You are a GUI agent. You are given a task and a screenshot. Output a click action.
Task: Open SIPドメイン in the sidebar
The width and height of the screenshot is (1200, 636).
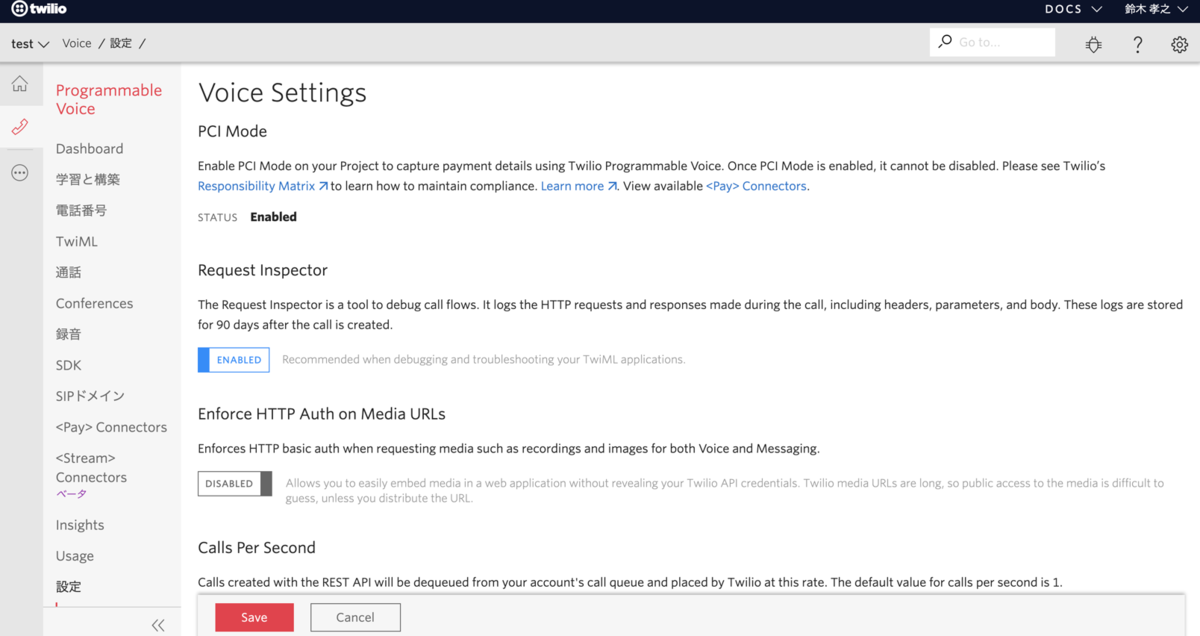[x=91, y=397]
